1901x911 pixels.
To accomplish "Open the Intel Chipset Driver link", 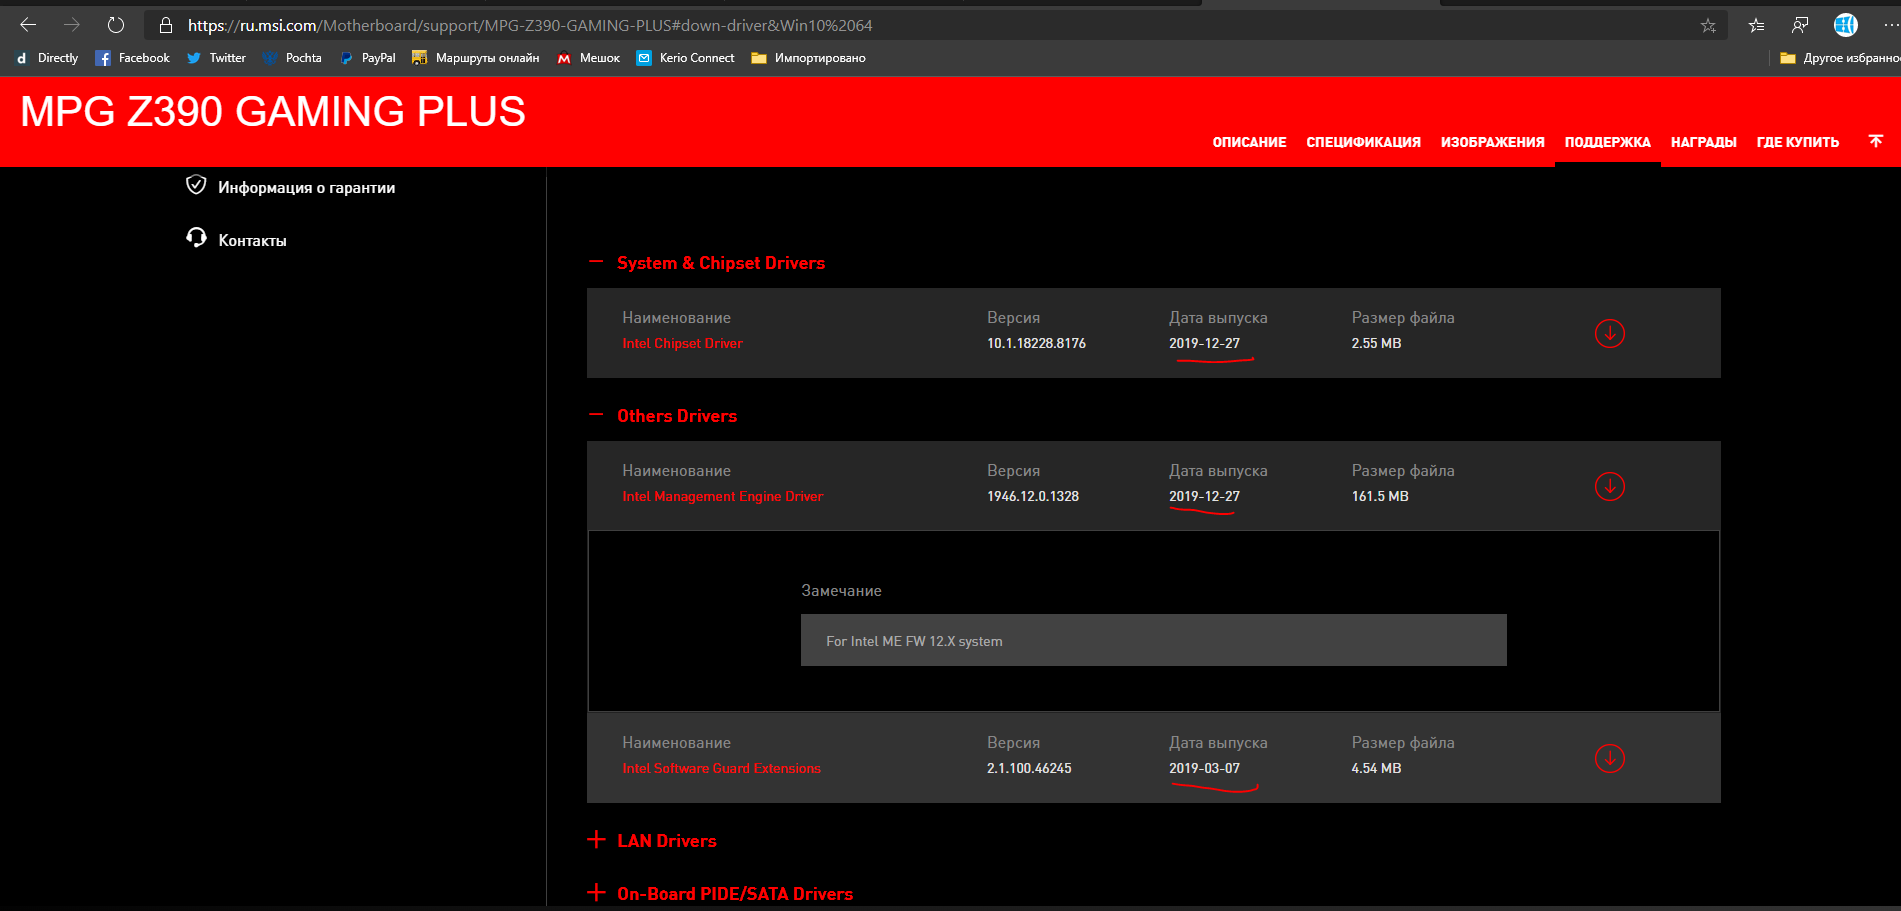I will click(682, 343).
